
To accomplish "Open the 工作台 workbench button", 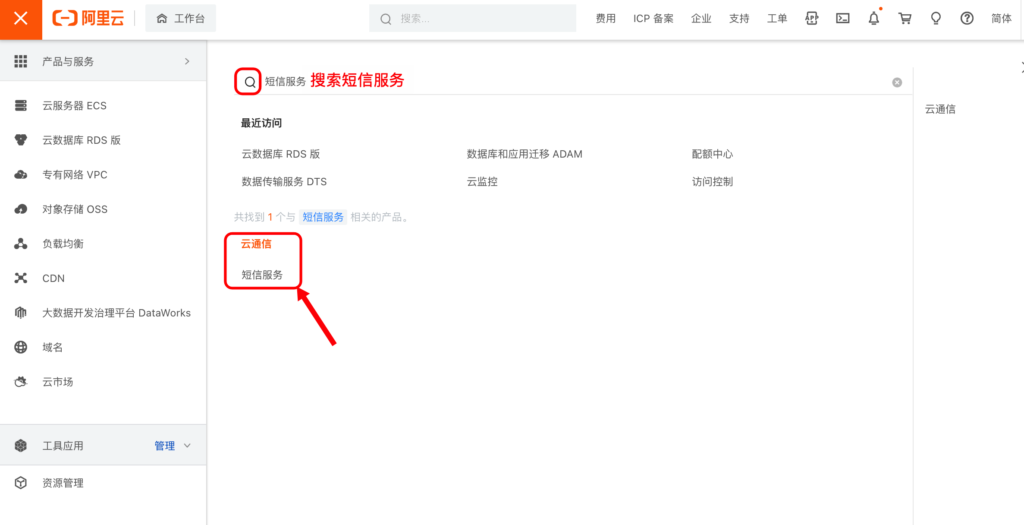I will (x=180, y=19).
